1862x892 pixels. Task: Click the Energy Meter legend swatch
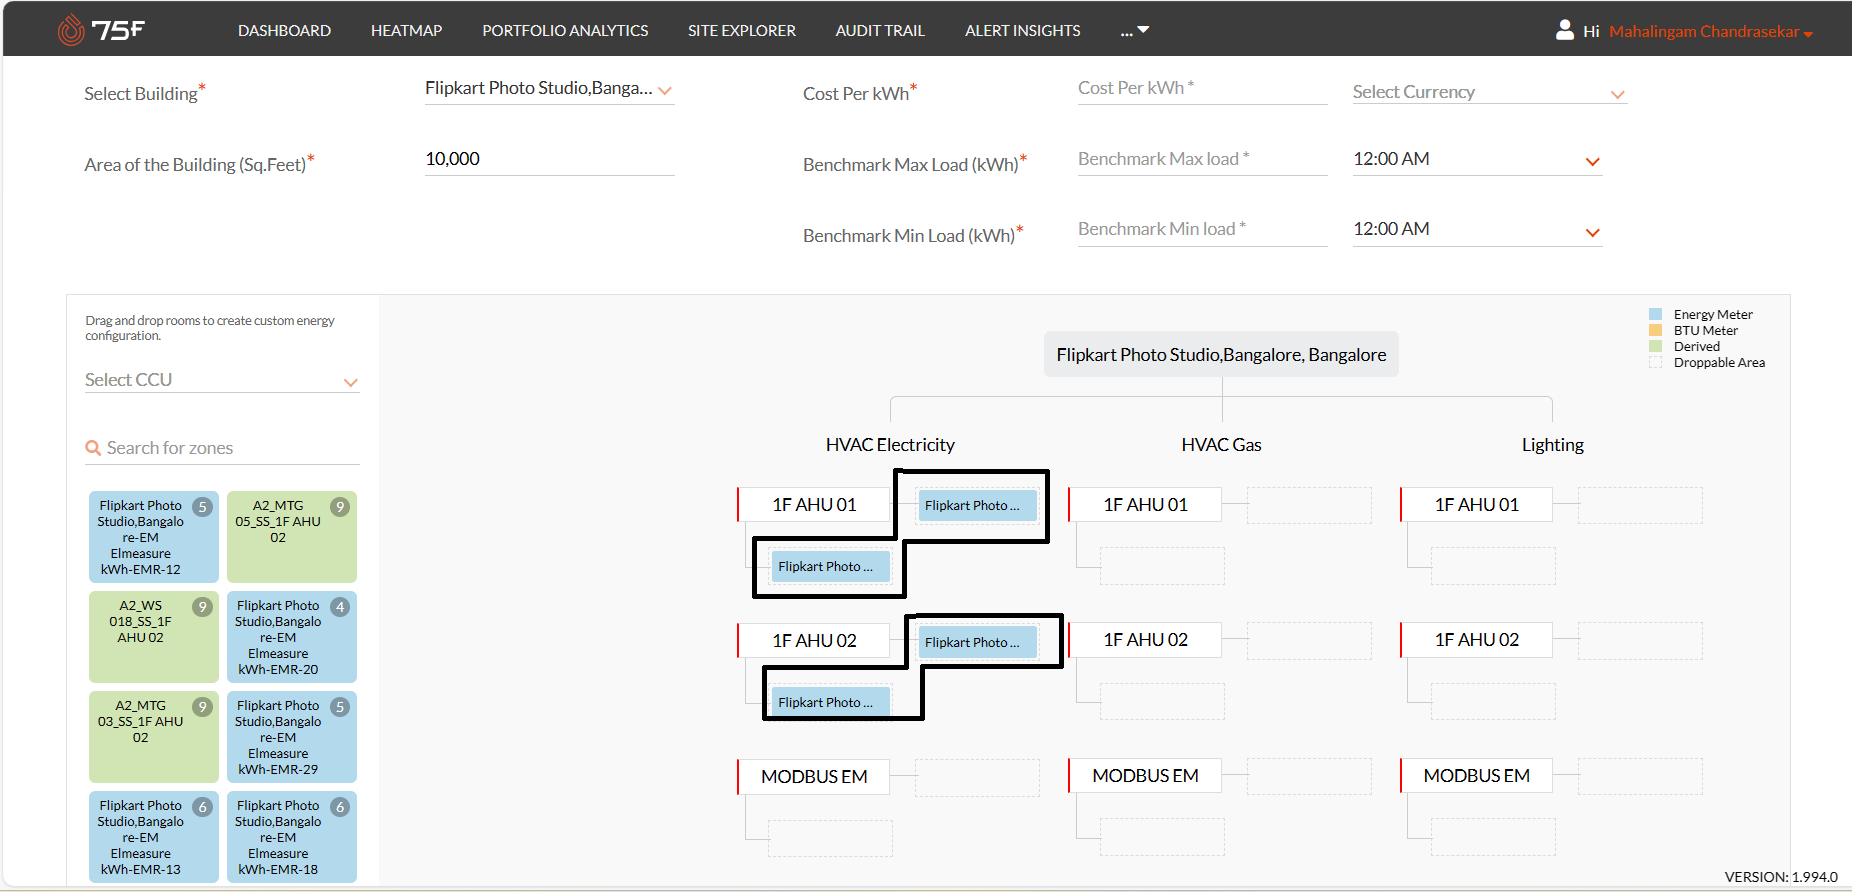(x=1655, y=314)
